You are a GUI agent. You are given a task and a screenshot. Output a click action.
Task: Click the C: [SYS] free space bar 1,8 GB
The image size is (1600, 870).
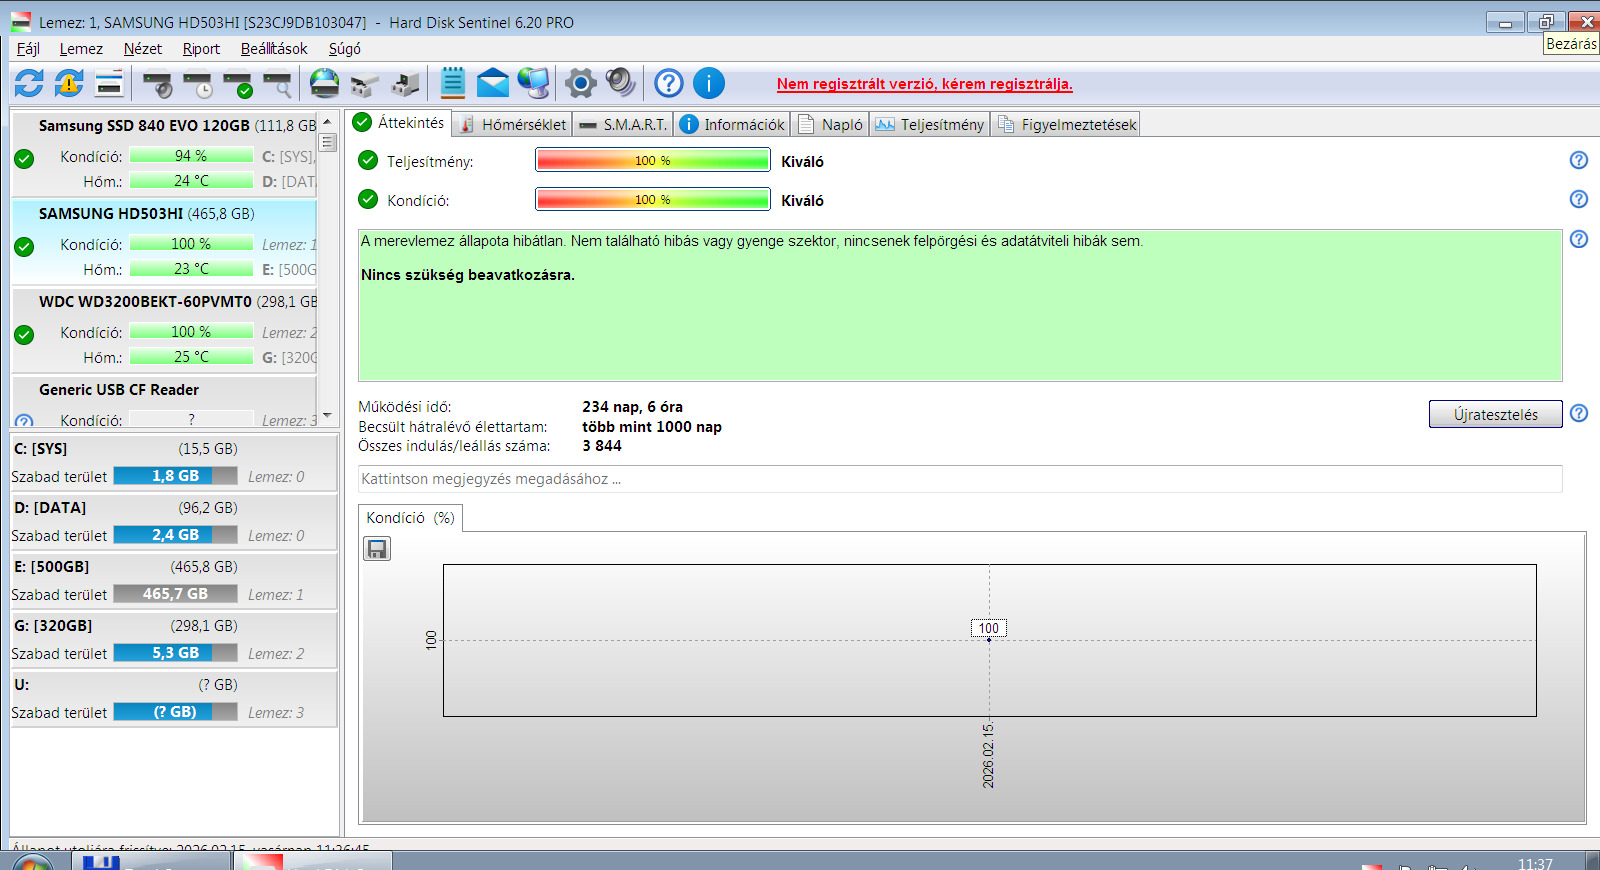pyautogui.click(x=175, y=476)
